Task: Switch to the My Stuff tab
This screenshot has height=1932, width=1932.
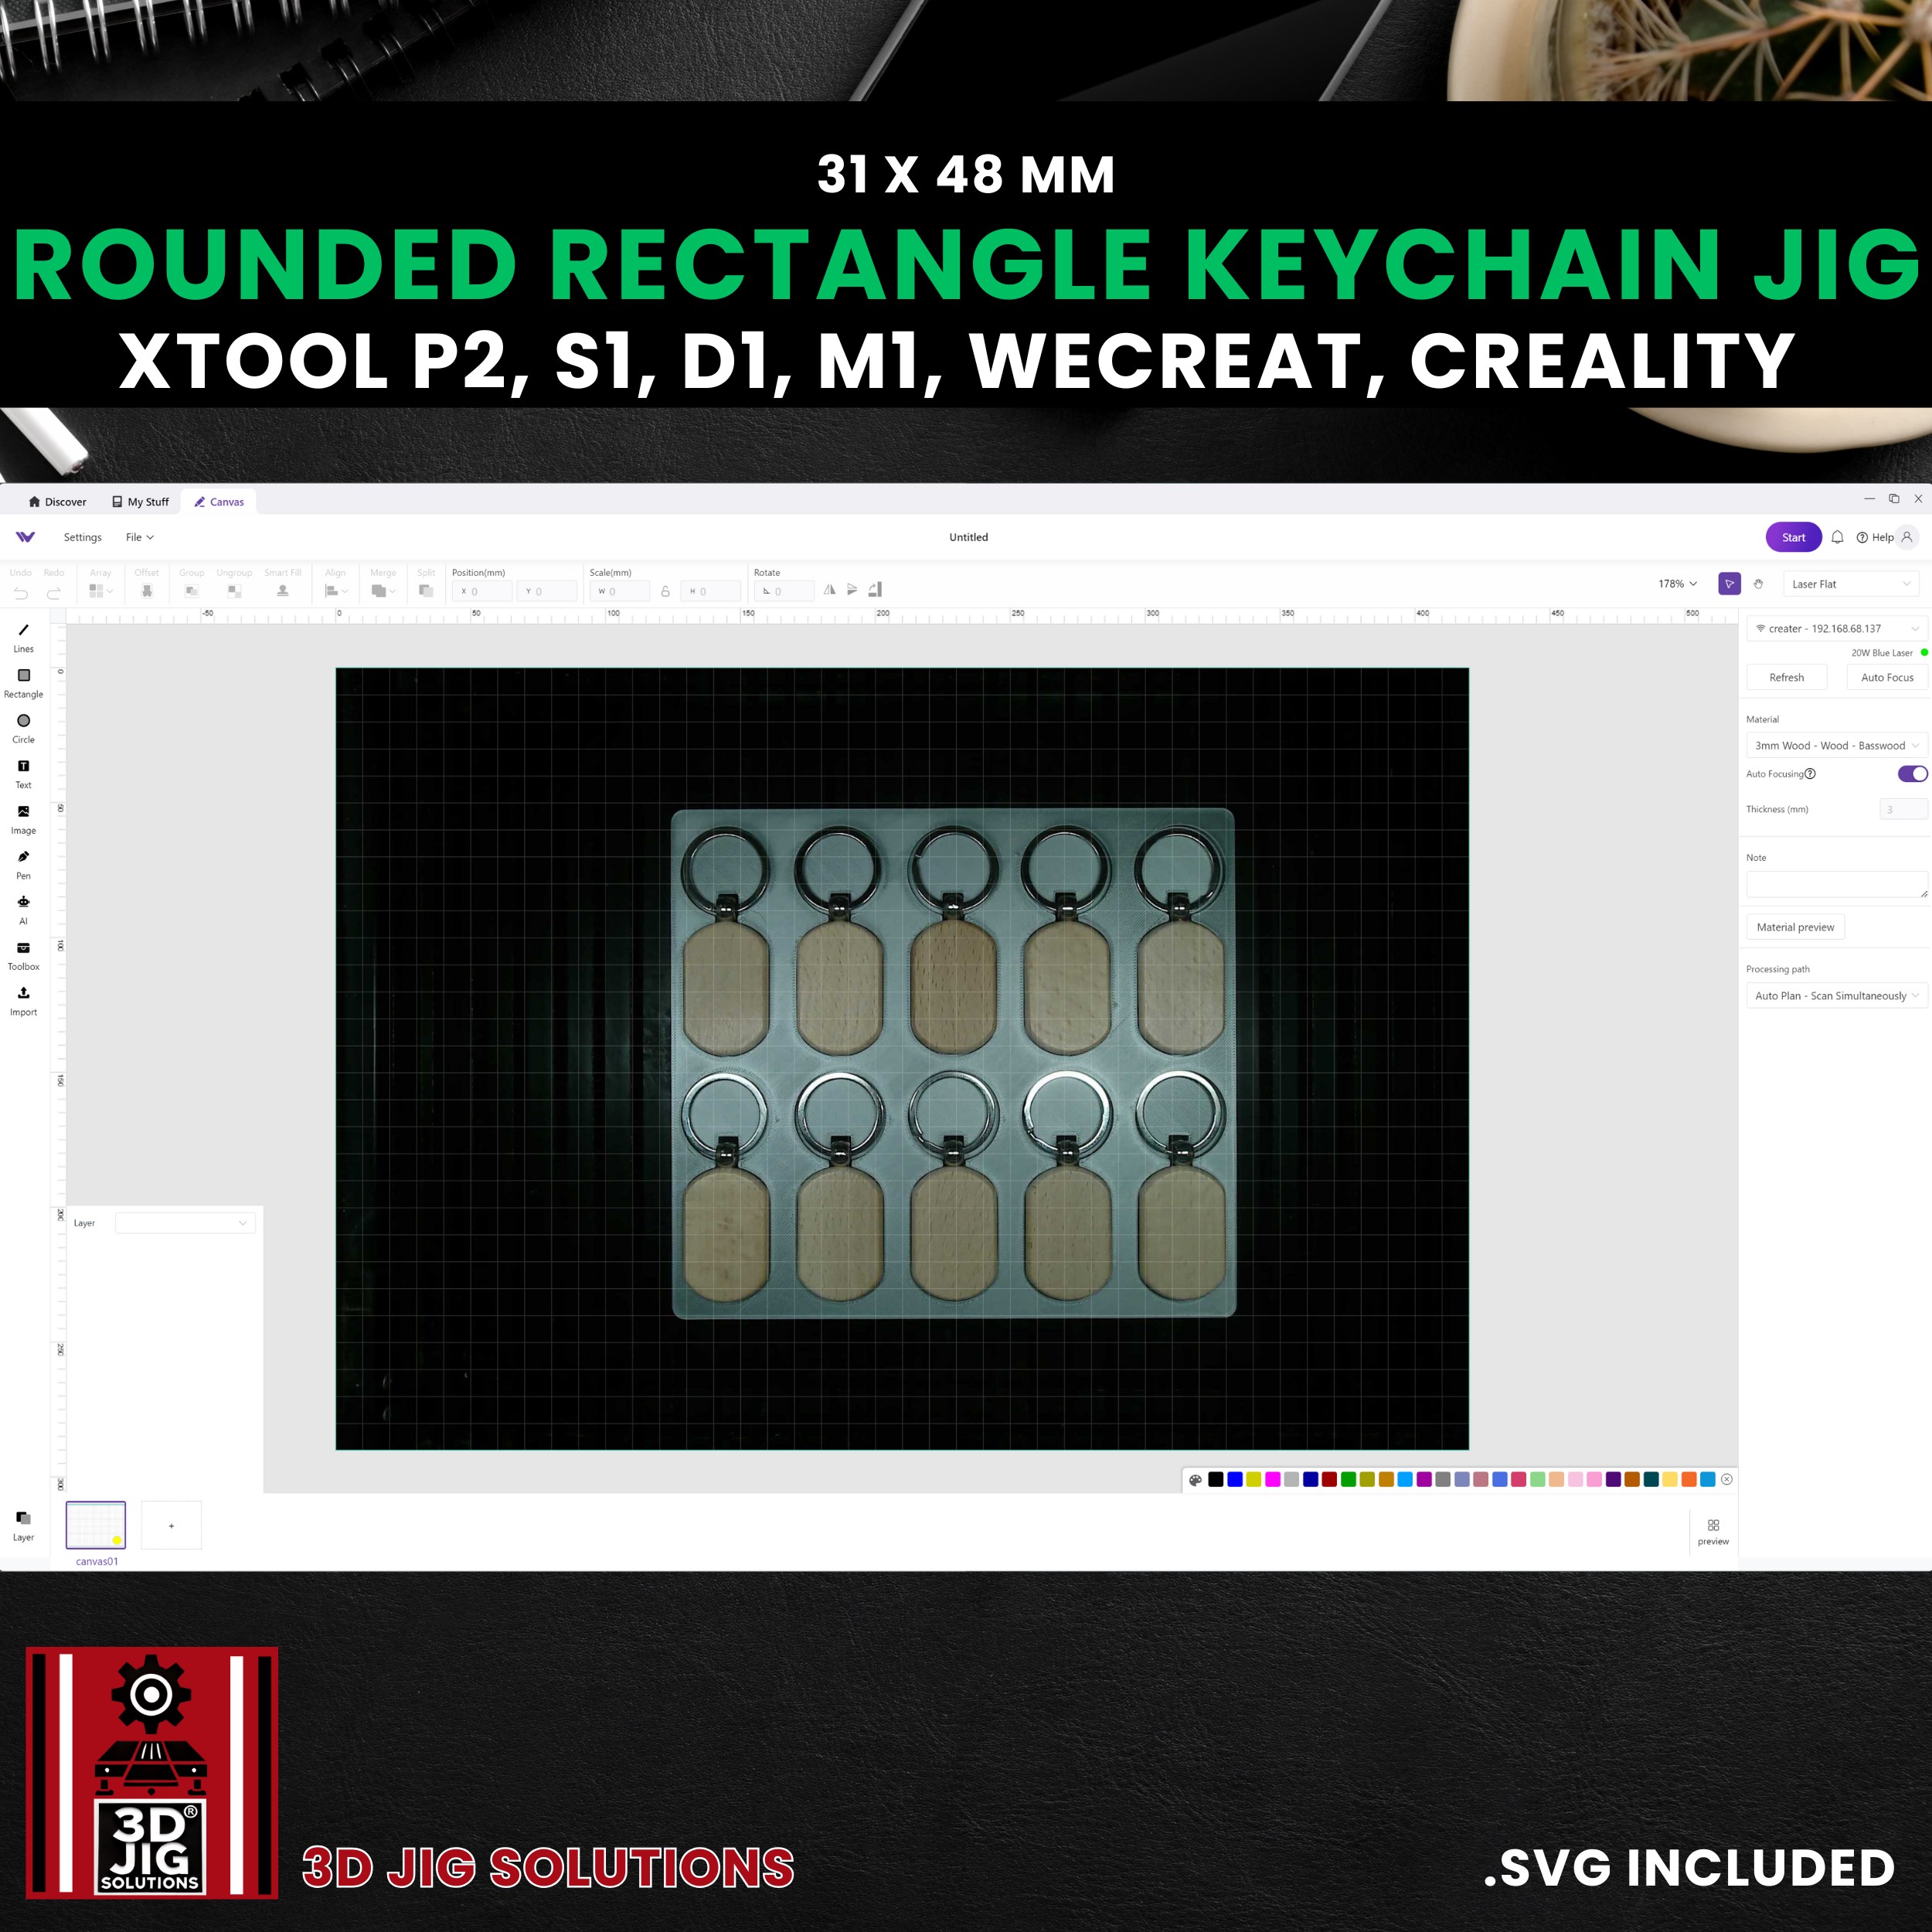Action: 140,502
